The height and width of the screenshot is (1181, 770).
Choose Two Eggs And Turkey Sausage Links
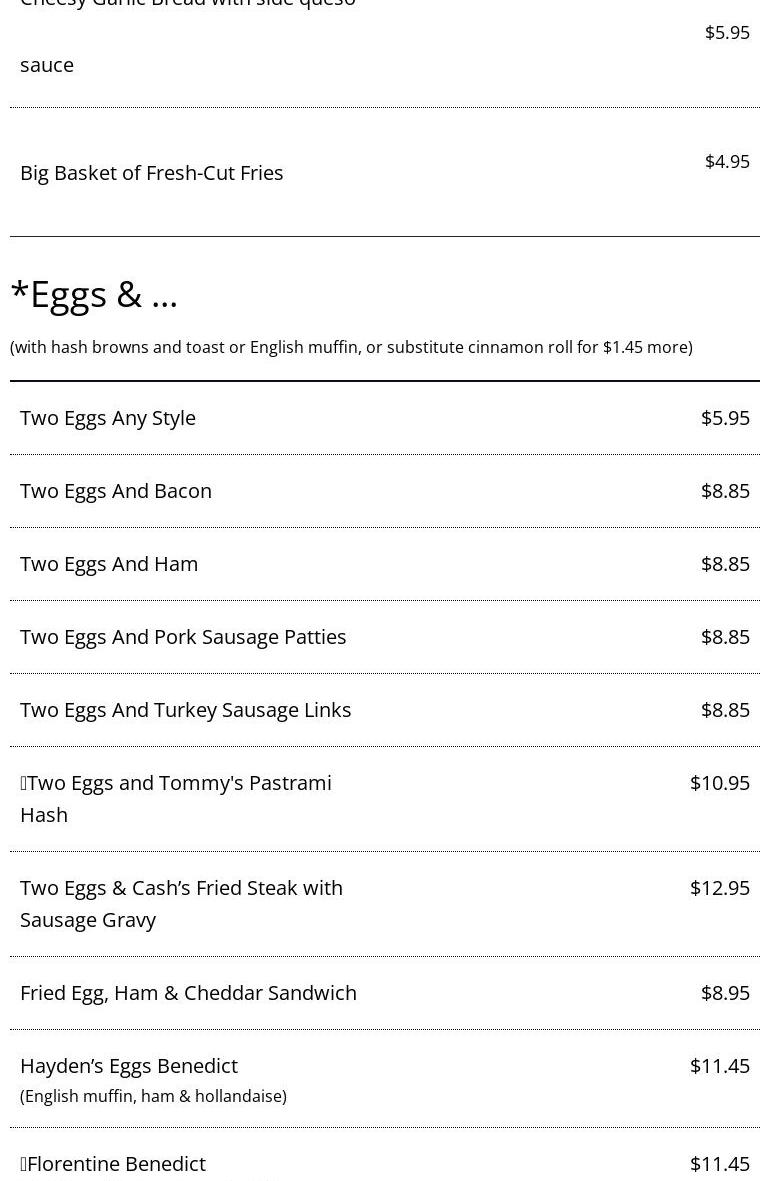tap(185, 710)
